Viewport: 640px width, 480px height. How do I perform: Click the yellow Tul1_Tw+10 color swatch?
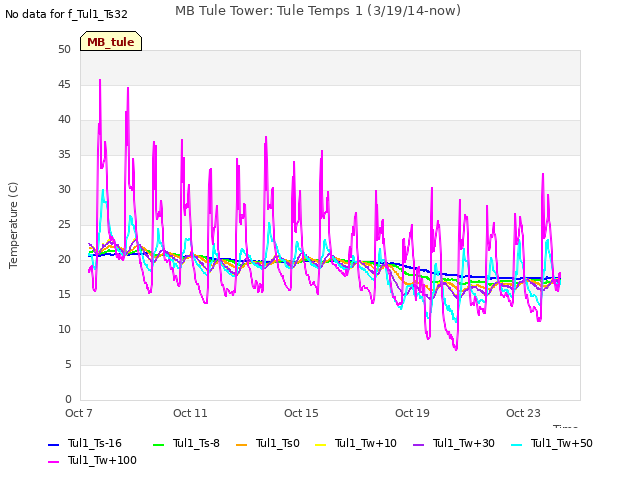coord(321,444)
